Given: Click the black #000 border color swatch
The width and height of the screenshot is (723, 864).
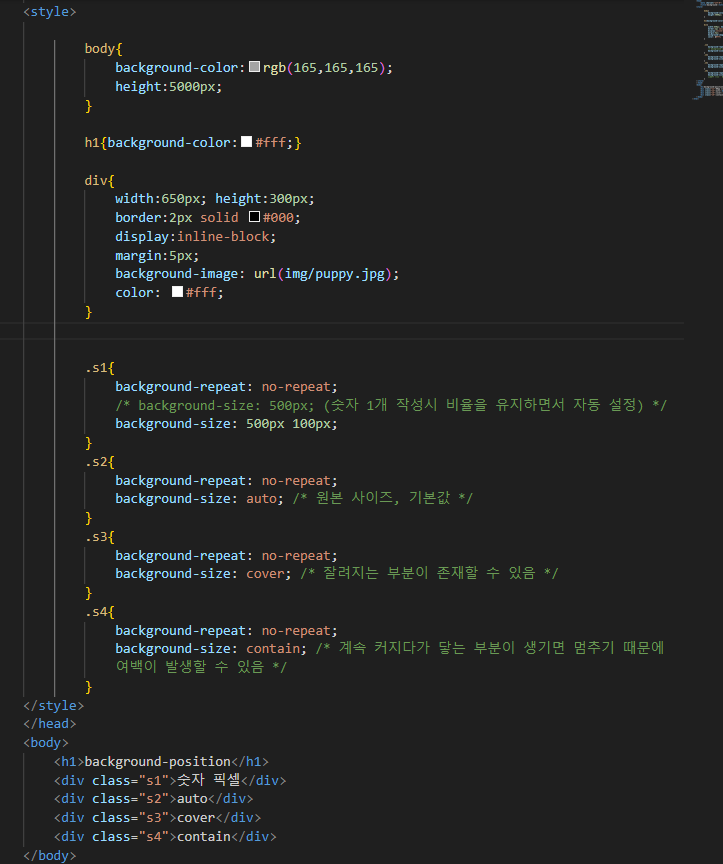Looking at the screenshot, I should [254, 217].
